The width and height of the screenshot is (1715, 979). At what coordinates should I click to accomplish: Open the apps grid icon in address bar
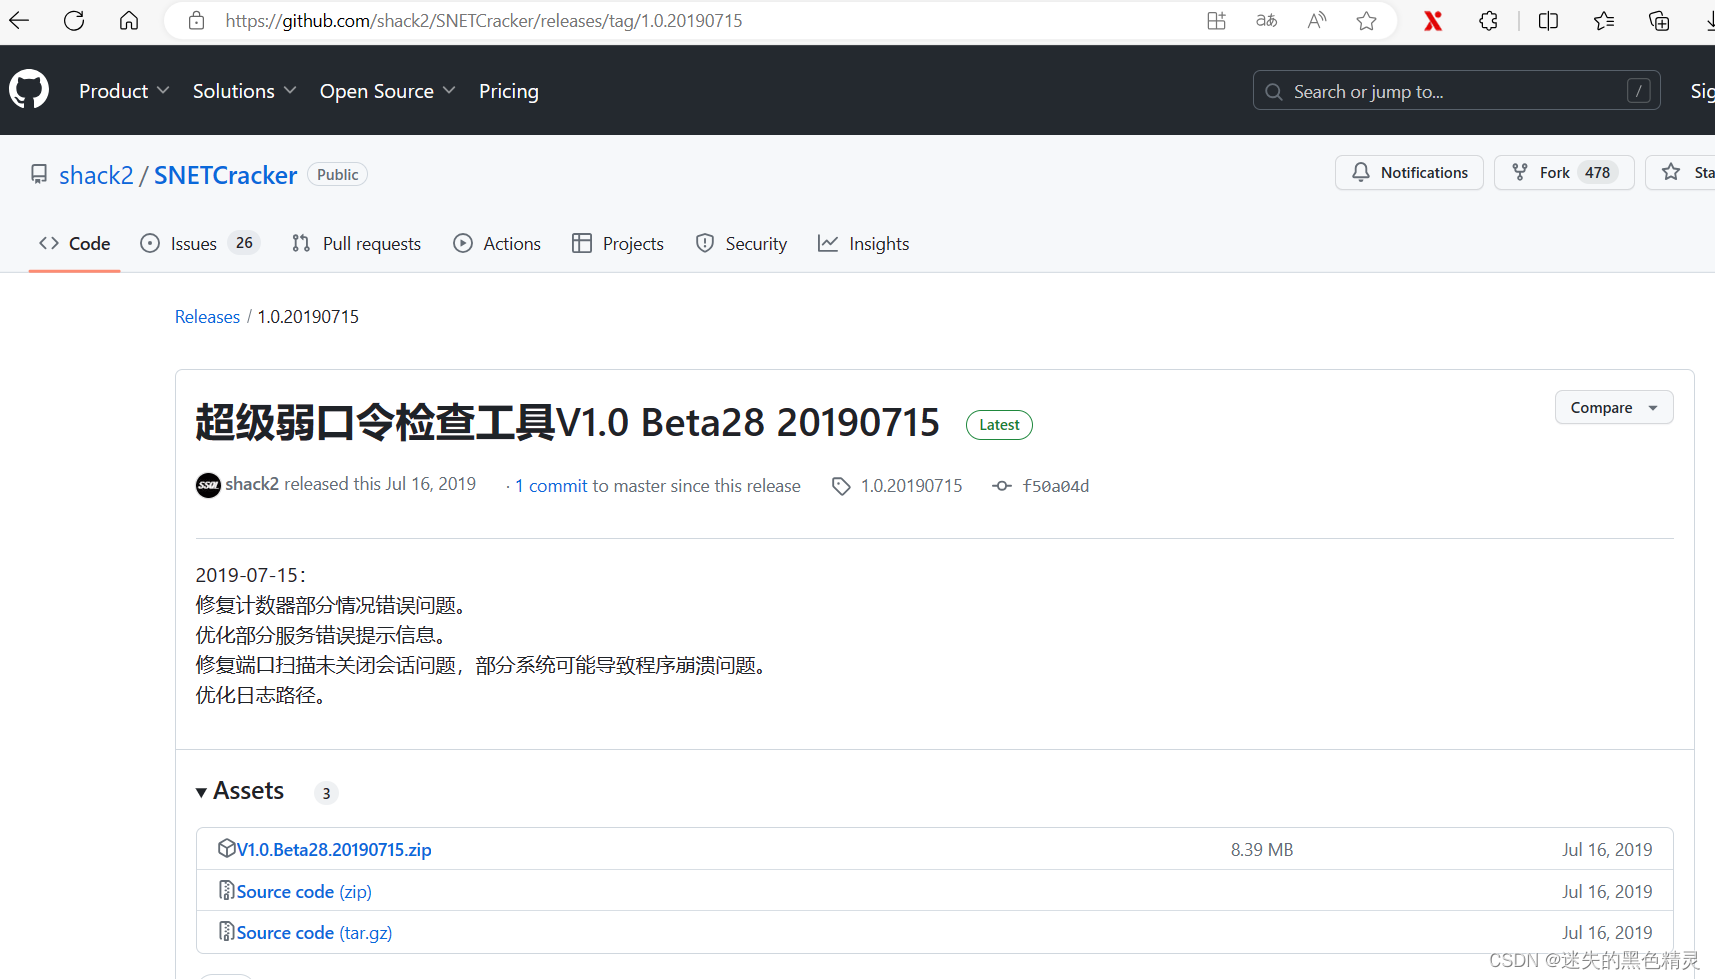(1216, 21)
